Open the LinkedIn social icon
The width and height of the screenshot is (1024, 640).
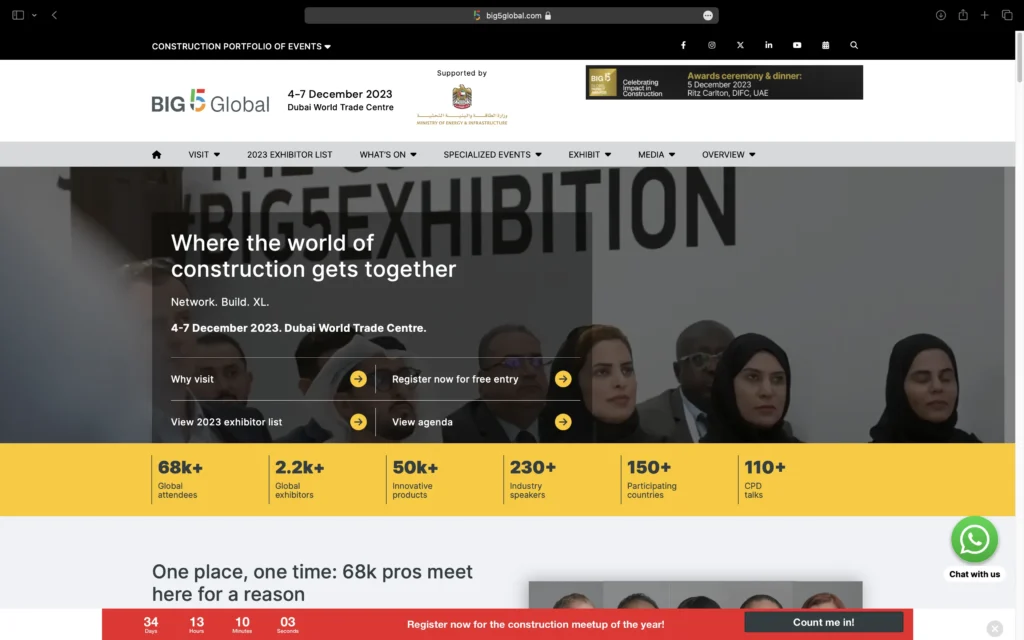pyautogui.click(x=769, y=45)
